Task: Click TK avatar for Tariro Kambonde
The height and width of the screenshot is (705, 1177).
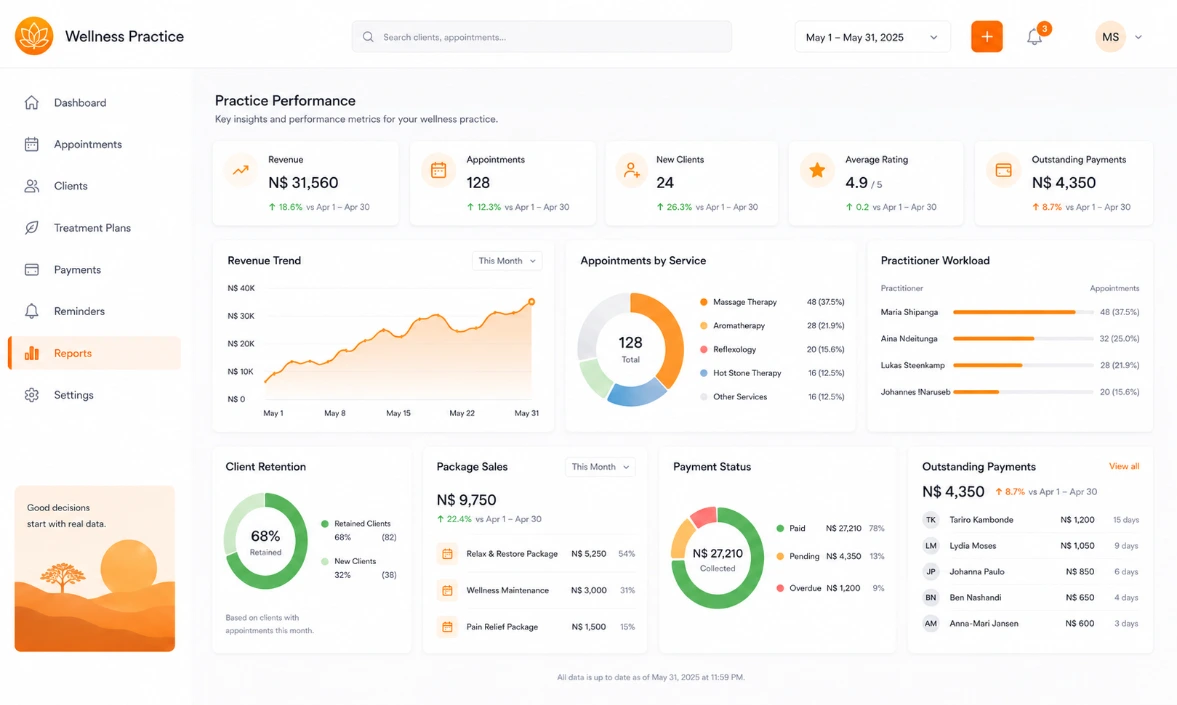Action: click(x=931, y=520)
